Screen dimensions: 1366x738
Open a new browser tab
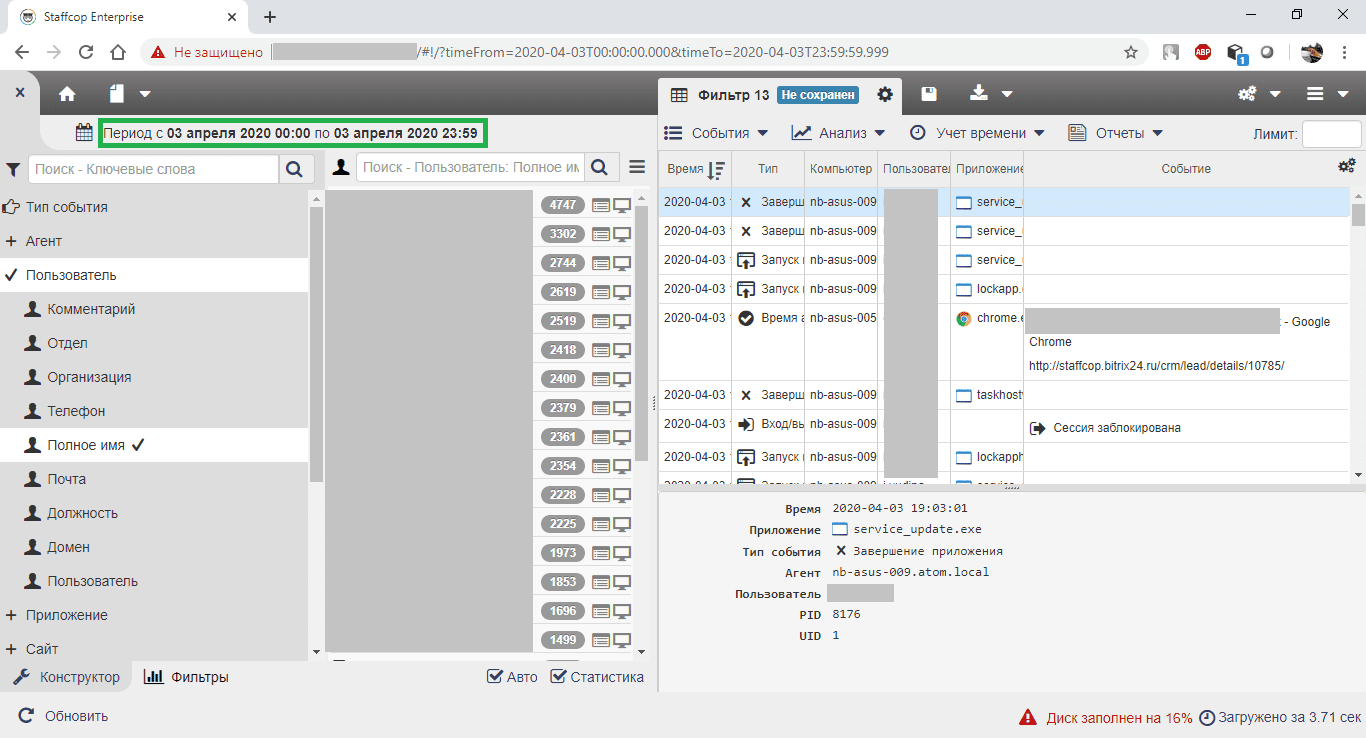pyautogui.click(x=270, y=16)
